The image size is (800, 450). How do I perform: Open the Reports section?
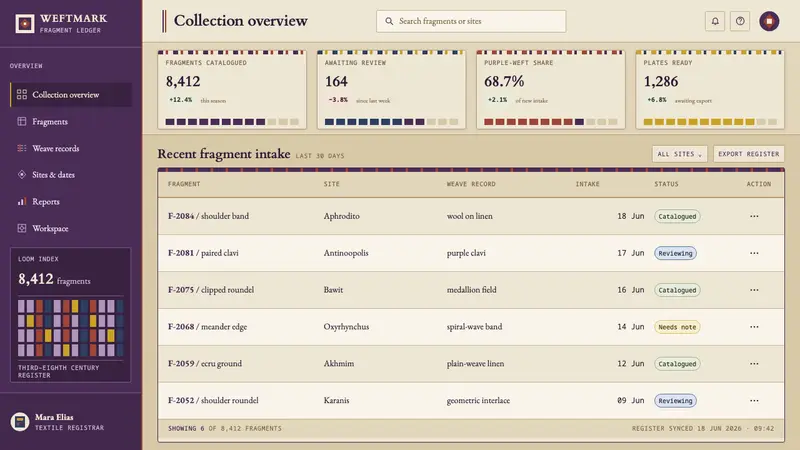pyautogui.click(x=71, y=202)
